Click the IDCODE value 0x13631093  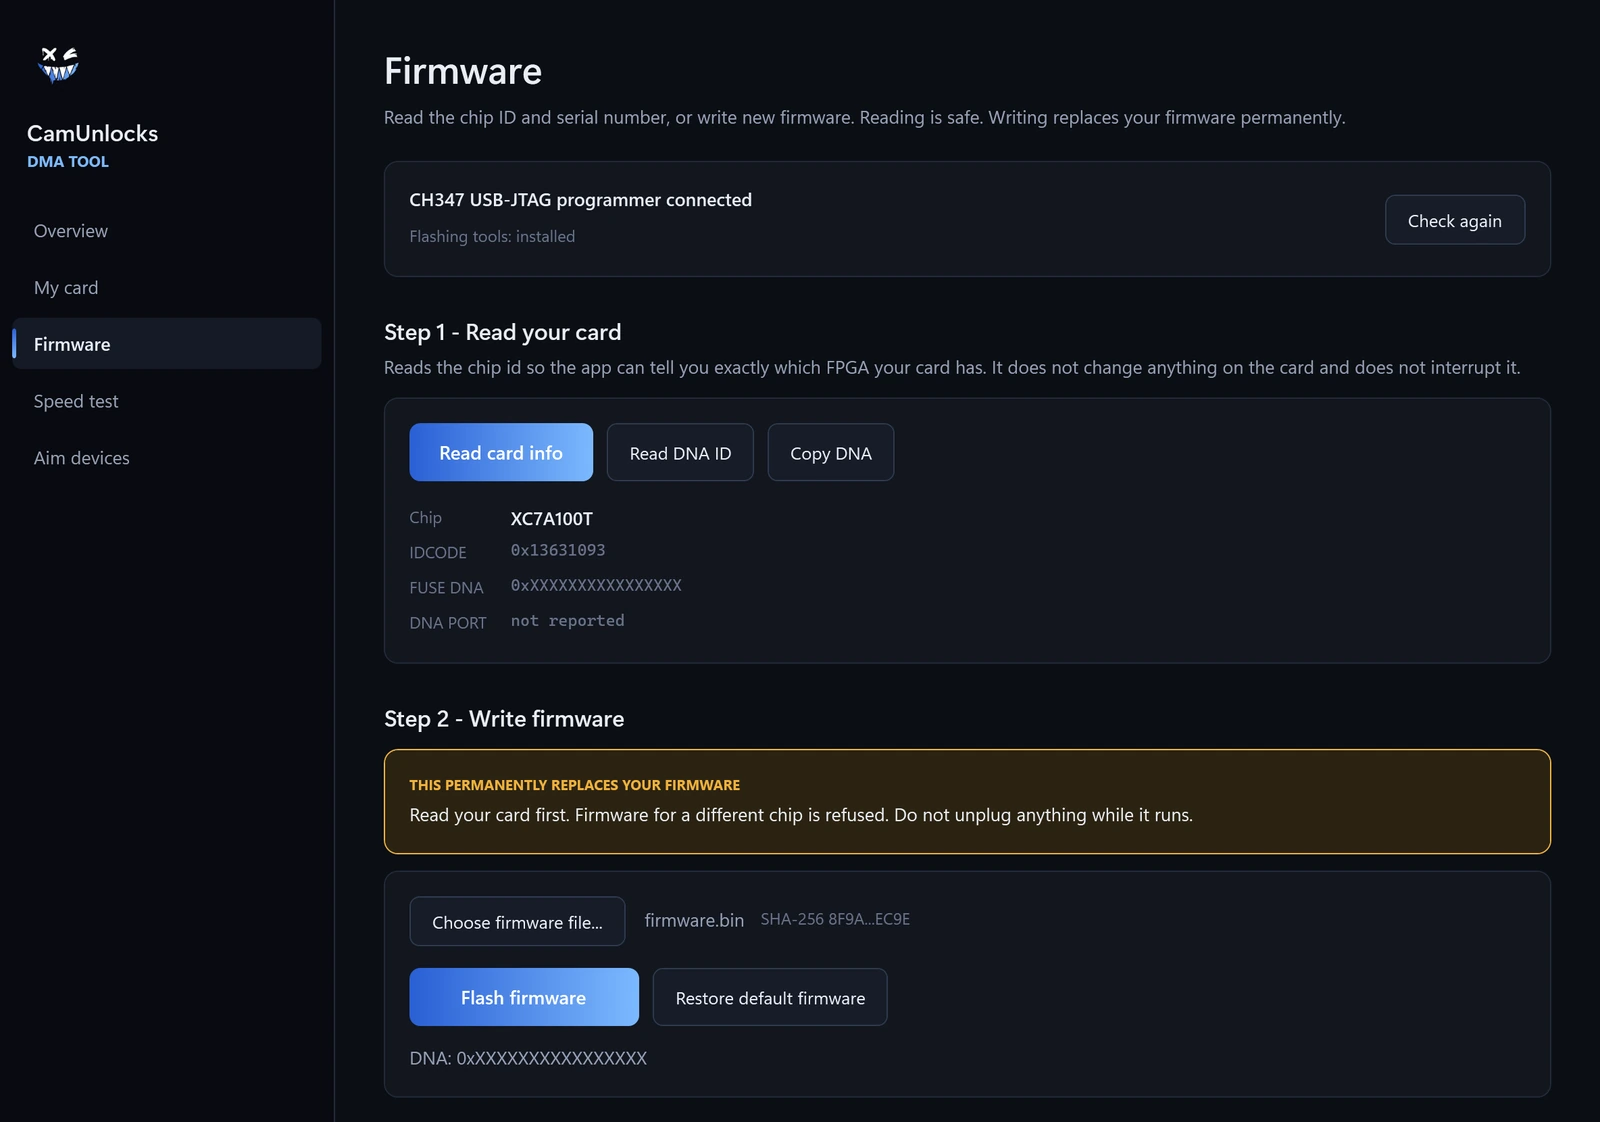click(x=558, y=551)
